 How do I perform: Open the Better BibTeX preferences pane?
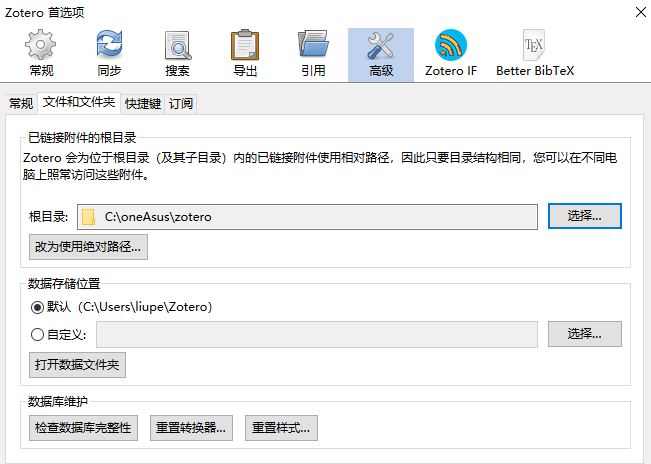click(535, 54)
